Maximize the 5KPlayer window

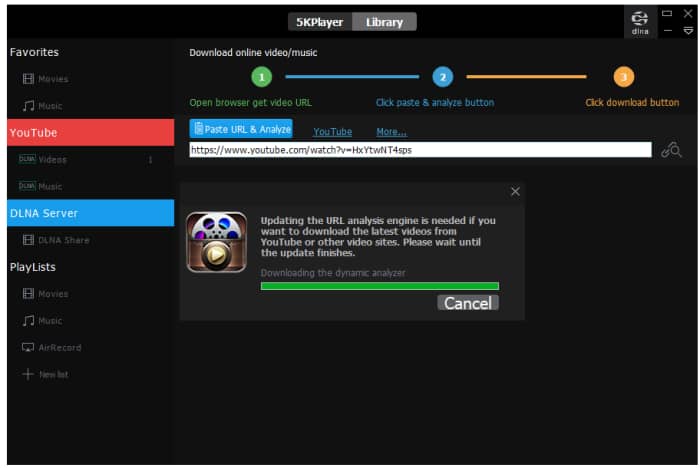click(x=667, y=13)
